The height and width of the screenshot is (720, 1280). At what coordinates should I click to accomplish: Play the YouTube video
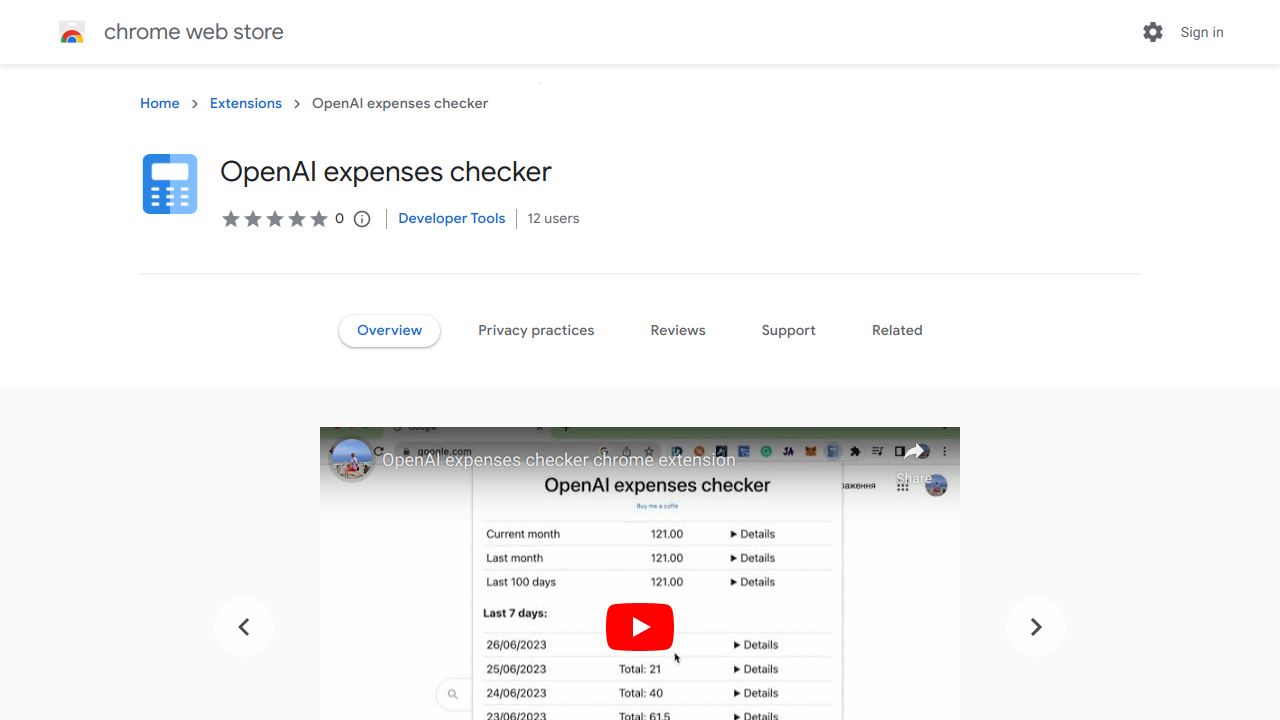tap(640, 627)
